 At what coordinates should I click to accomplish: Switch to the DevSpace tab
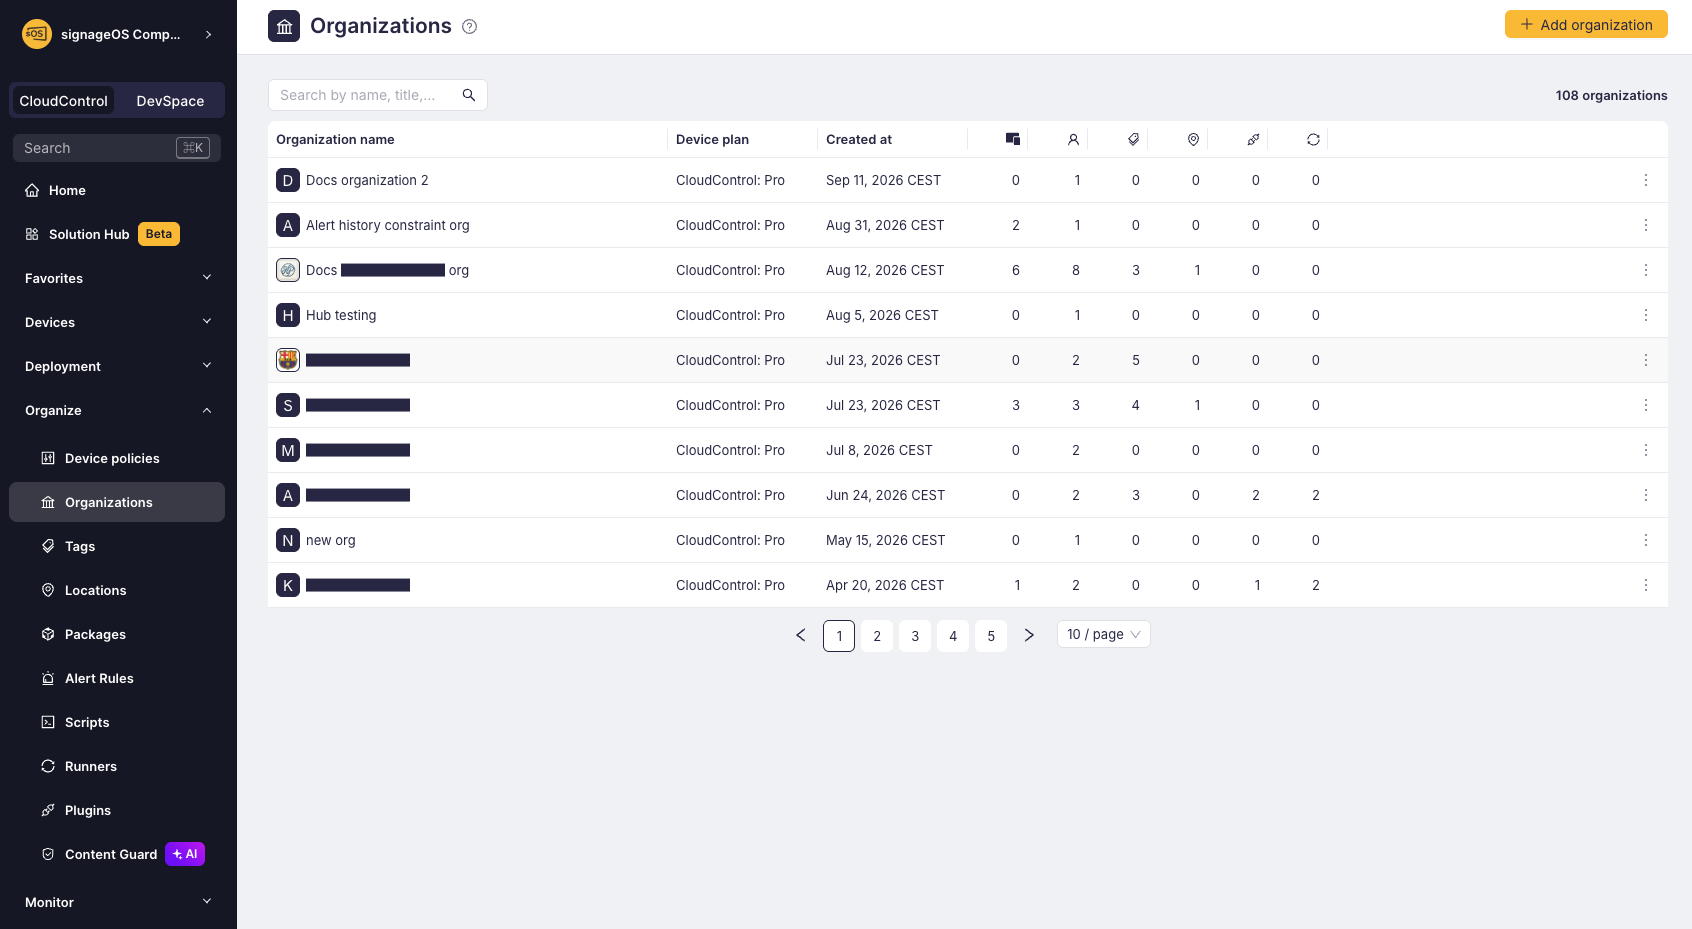coord(170,101)
